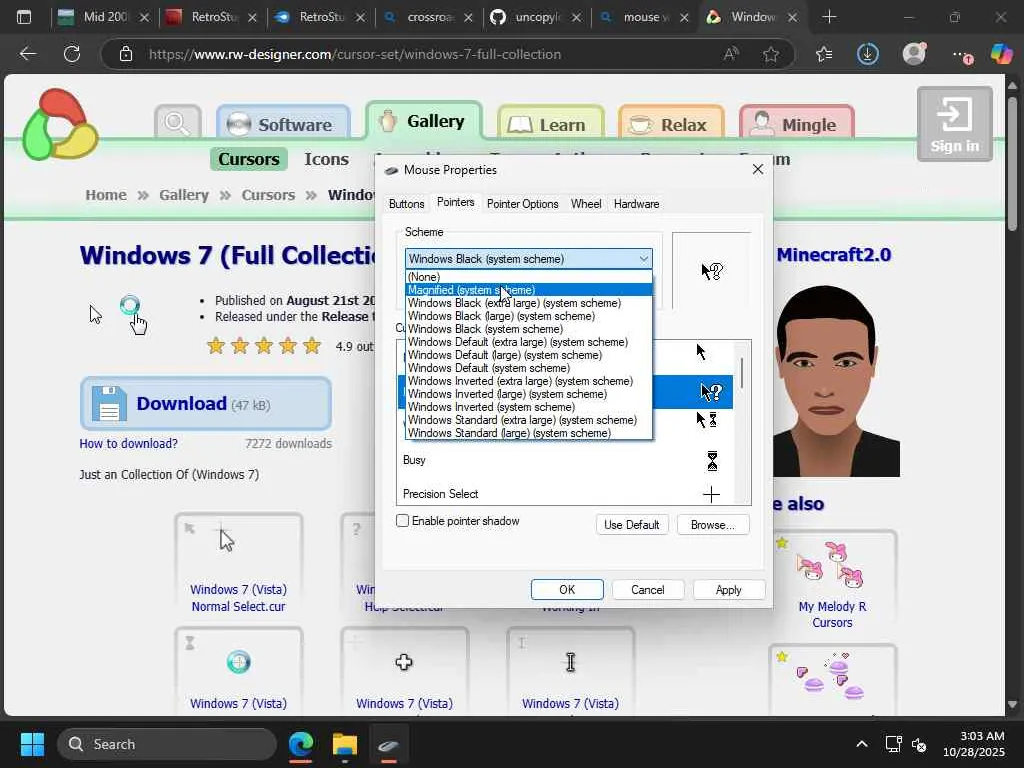Enable pointer shadow checkbox
The height and width of the screenshot is (768, 1024).
tap(402, 520)
